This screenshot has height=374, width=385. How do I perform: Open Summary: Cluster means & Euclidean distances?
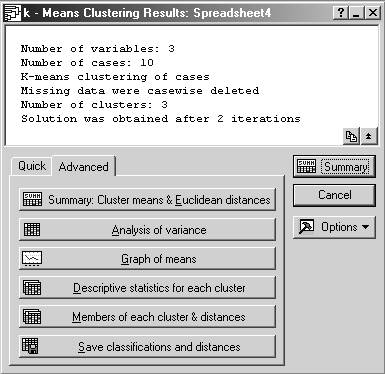coord(147,199)
